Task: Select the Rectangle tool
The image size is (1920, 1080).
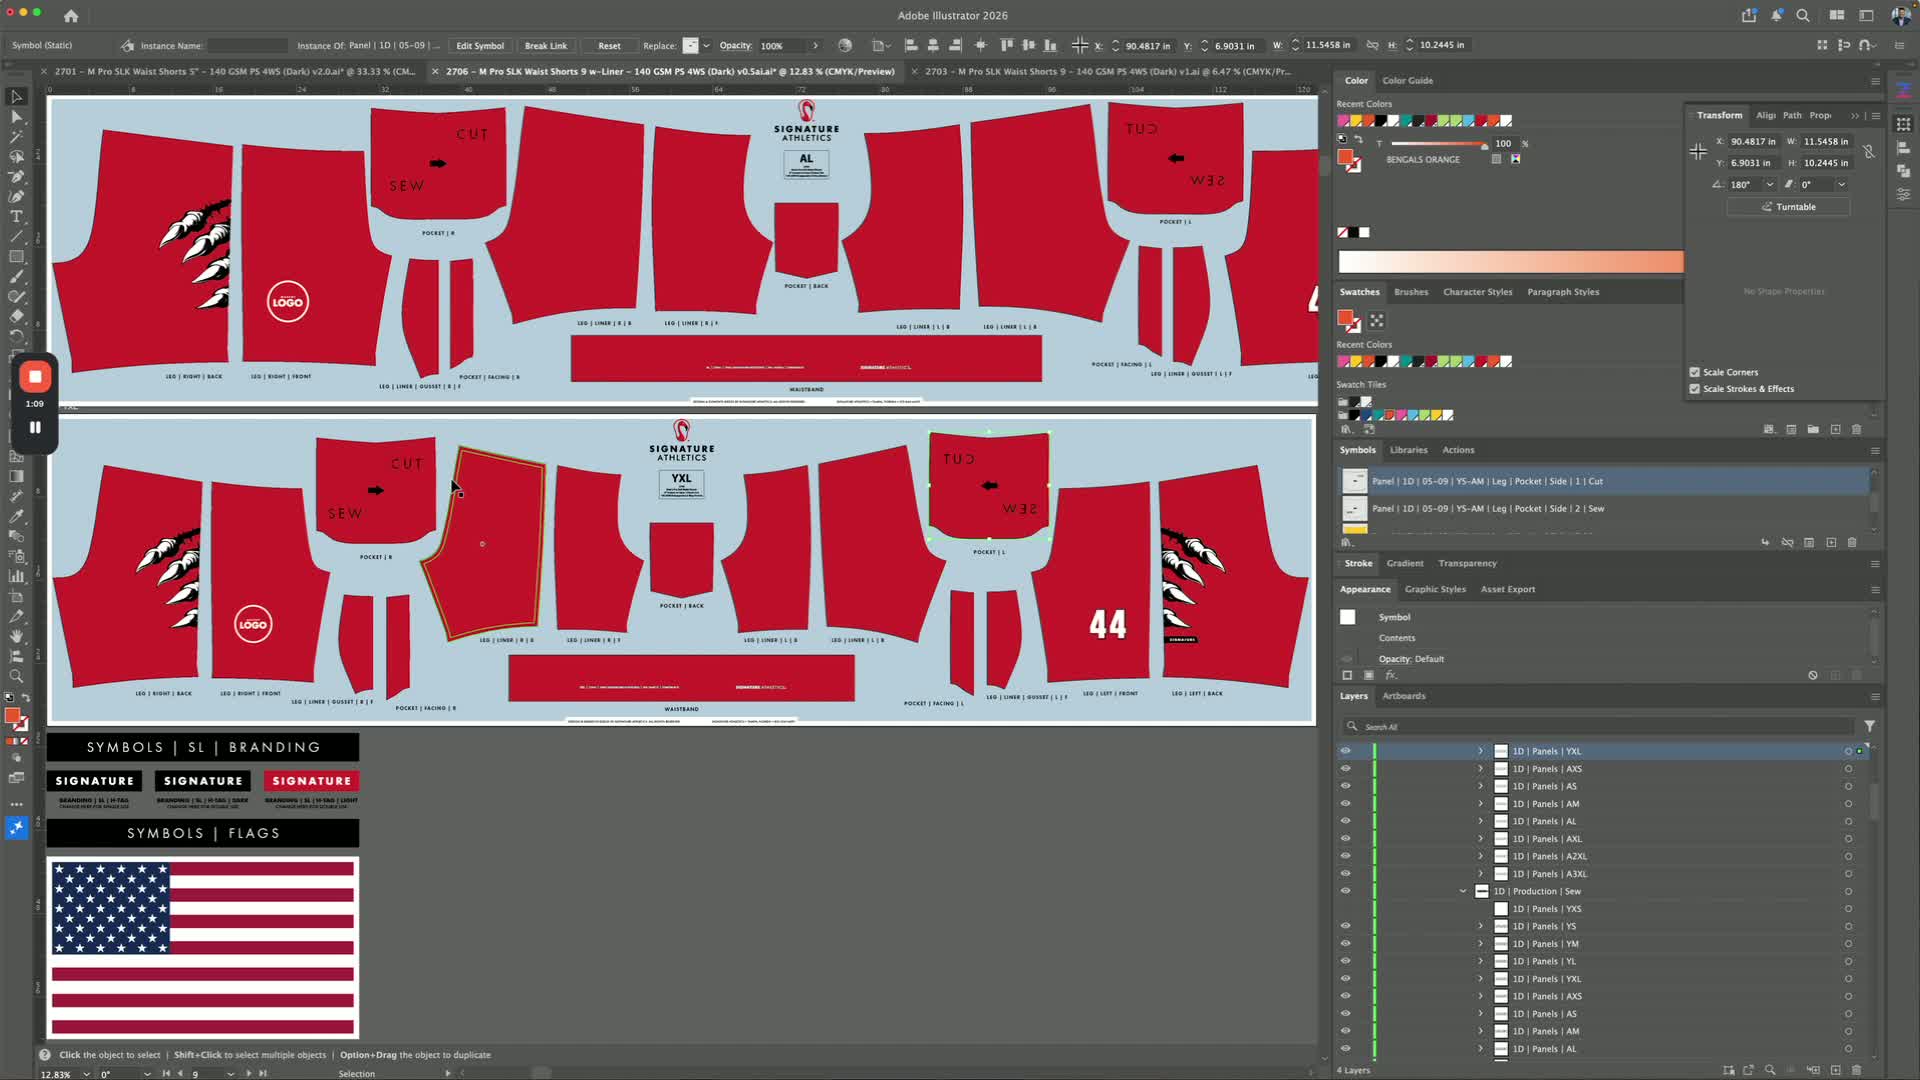Action: pyautogui.click(x=16, y=257)
